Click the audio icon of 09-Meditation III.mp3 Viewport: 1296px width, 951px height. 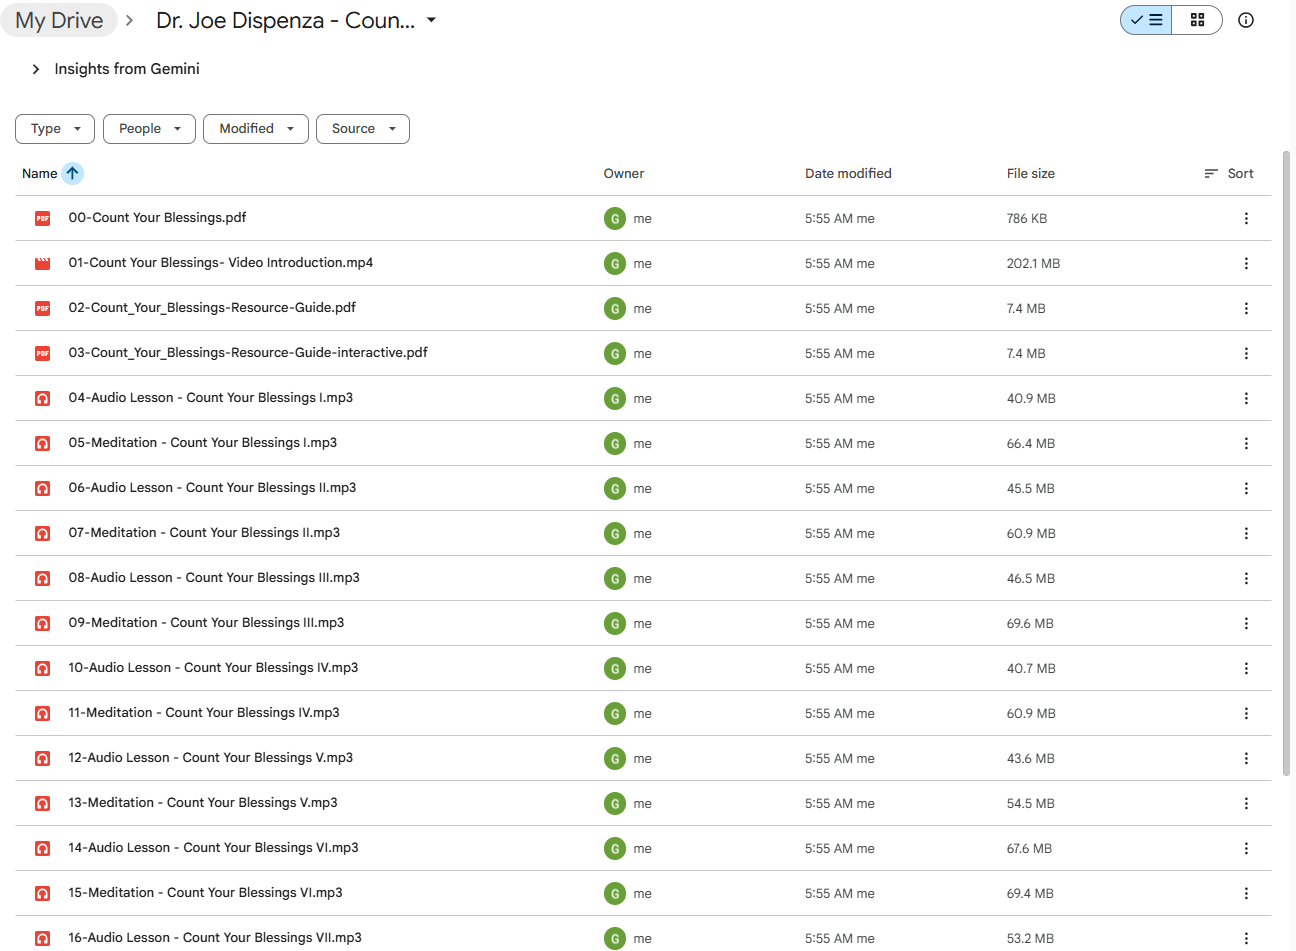(x=42, y=623)
